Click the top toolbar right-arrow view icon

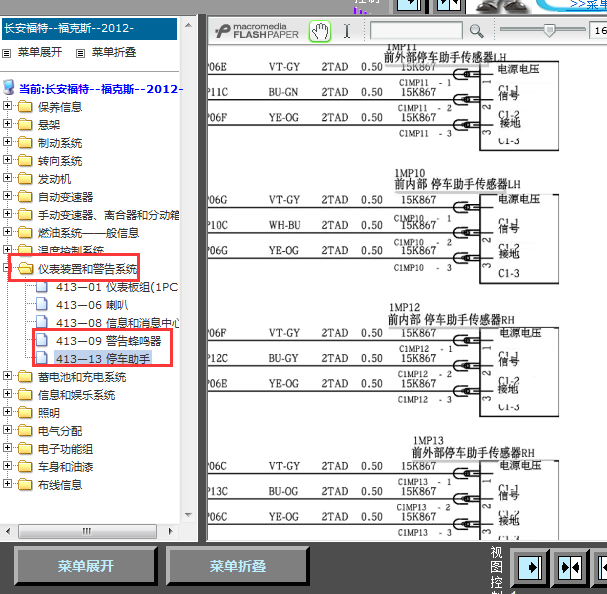point(409,4)
